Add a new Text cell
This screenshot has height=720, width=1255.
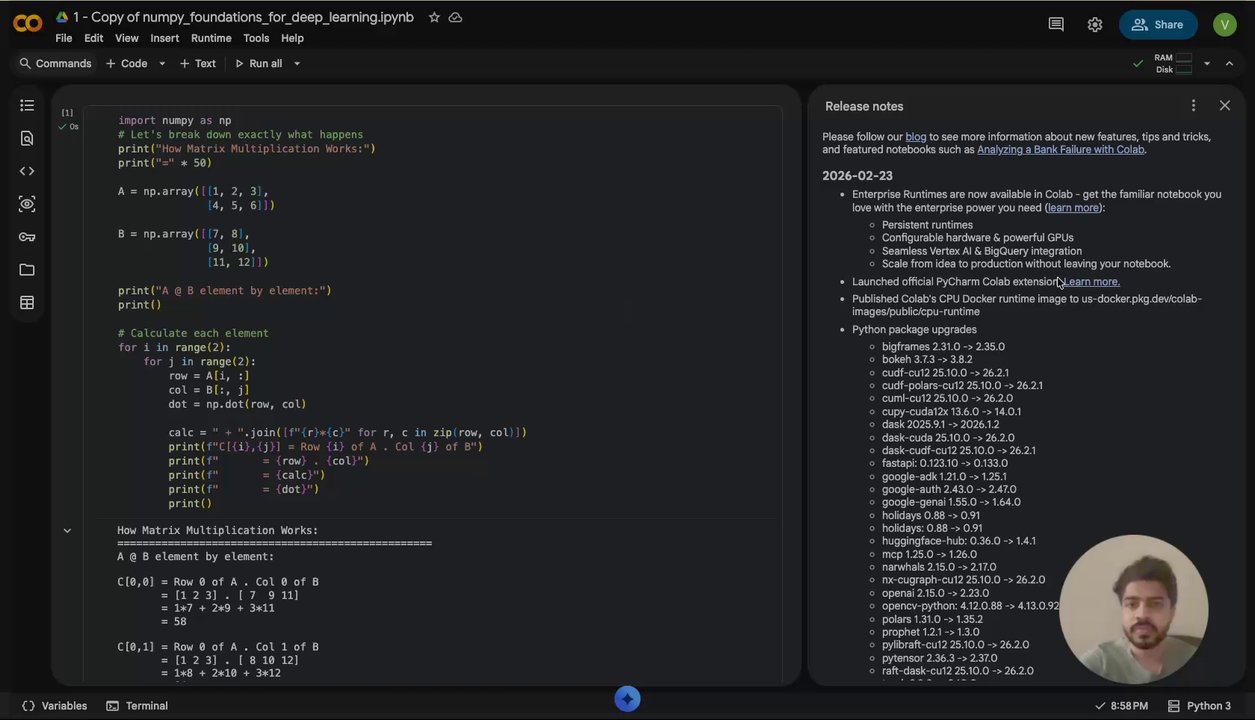pos(198,63)
